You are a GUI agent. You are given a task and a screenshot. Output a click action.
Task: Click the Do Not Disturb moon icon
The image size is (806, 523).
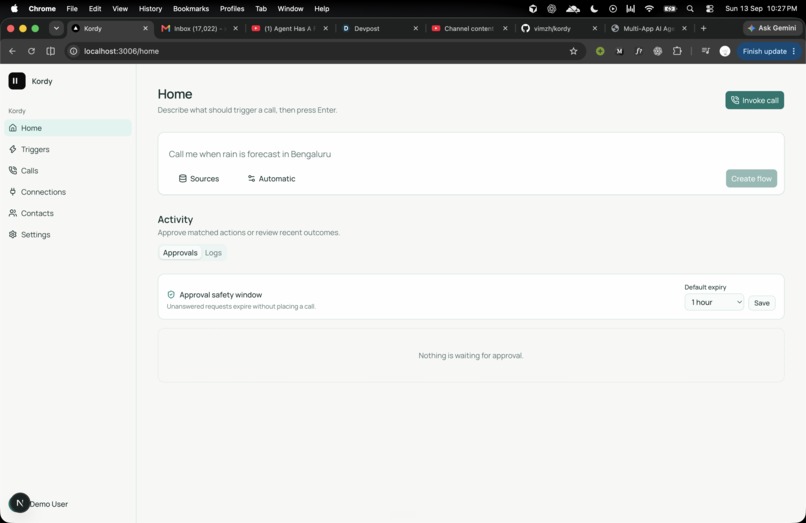coord(594,8)
